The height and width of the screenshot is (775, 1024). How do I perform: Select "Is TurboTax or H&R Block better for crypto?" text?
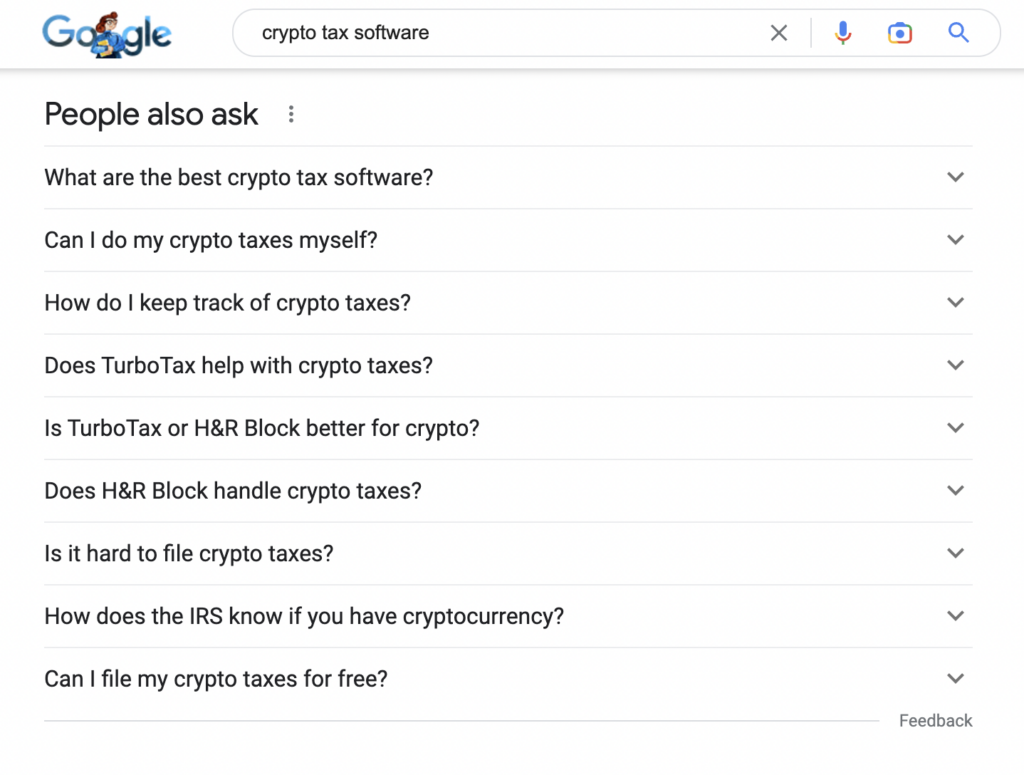click(x=262, y=428)
